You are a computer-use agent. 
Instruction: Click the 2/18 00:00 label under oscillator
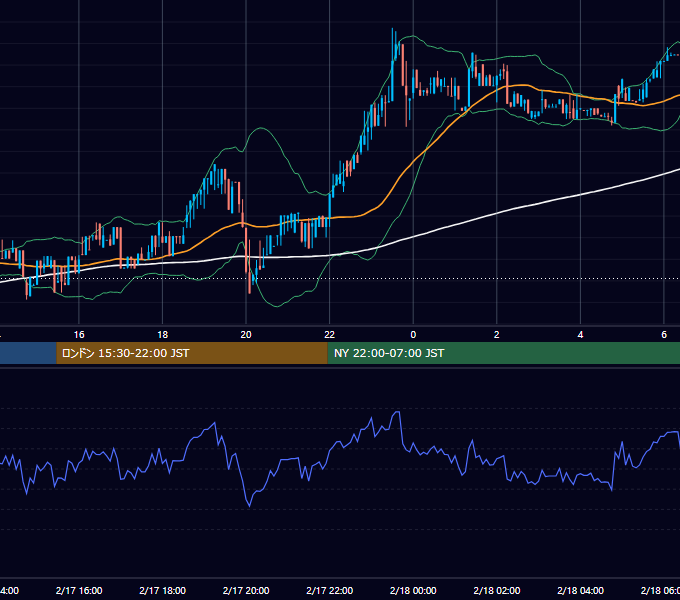click(413, 590)
